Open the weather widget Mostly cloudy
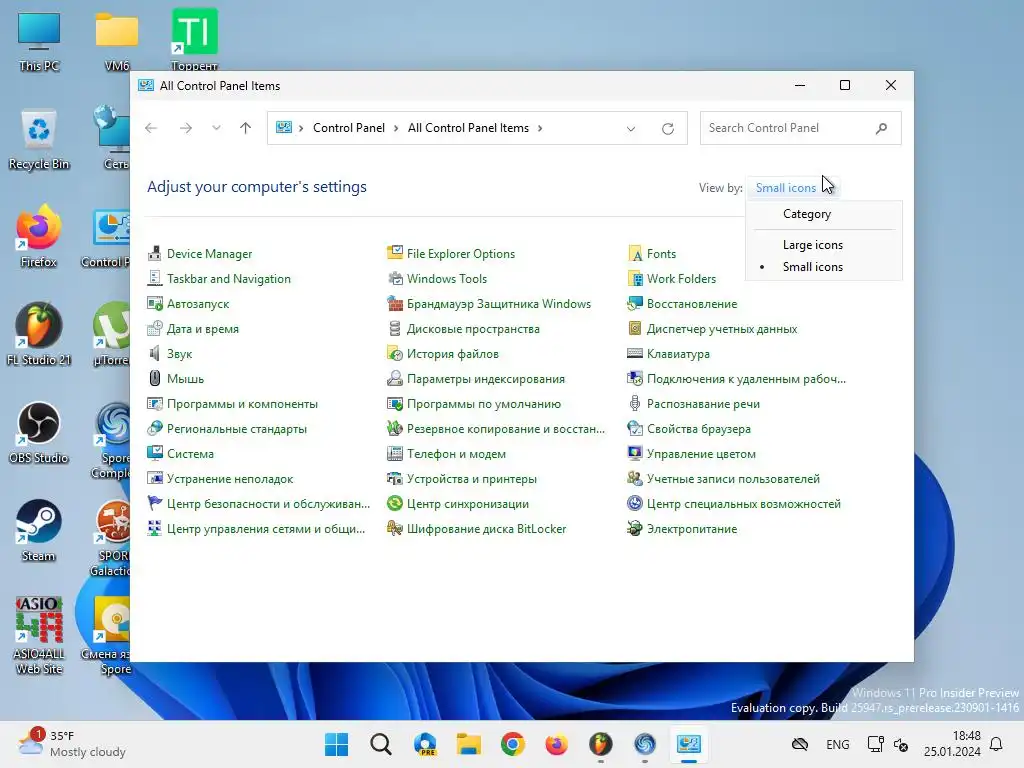The image size is (1024, 768). tap(71, 744)
